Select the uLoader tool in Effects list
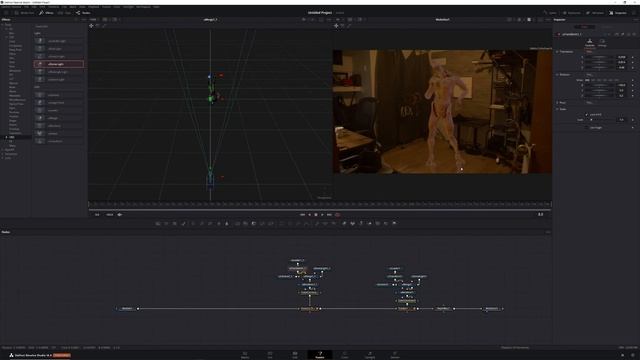640x360 pixels. 59,110
